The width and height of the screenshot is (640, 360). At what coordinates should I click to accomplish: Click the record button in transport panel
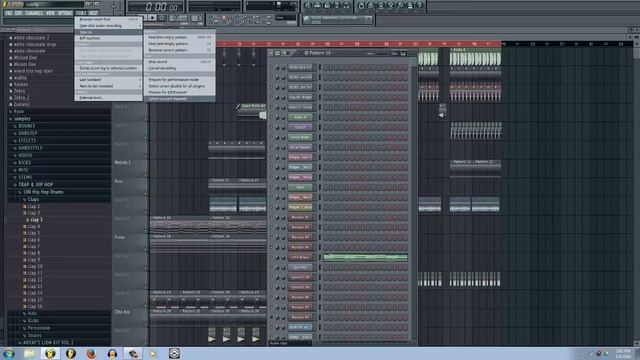(162, 18)
